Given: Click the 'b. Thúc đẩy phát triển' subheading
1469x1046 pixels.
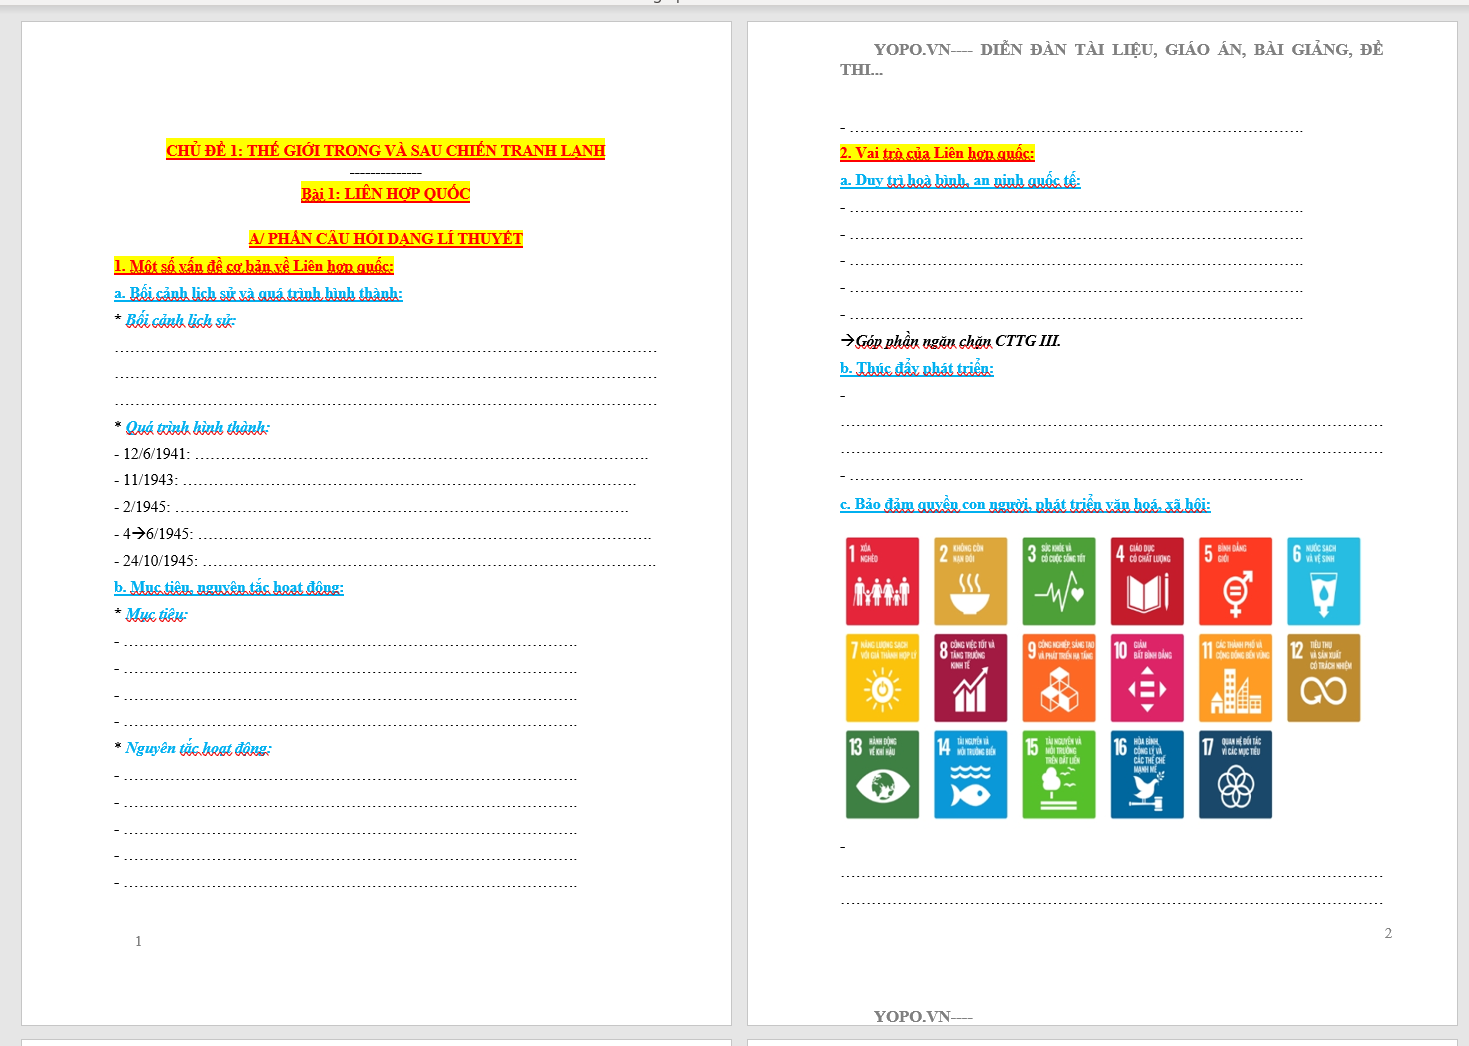Looking at the screenshot, I should [916, 368].
